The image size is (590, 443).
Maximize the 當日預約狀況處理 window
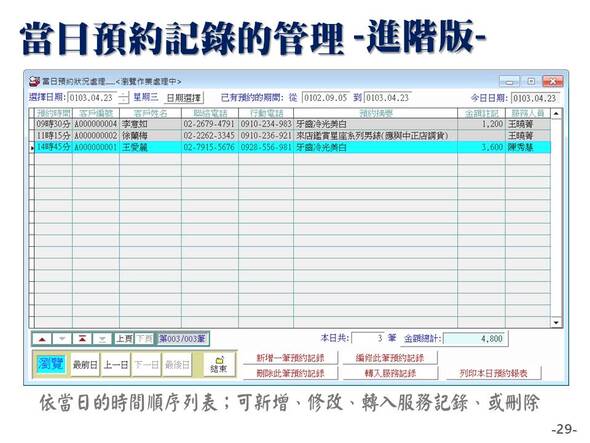click(x=531, y=81)
